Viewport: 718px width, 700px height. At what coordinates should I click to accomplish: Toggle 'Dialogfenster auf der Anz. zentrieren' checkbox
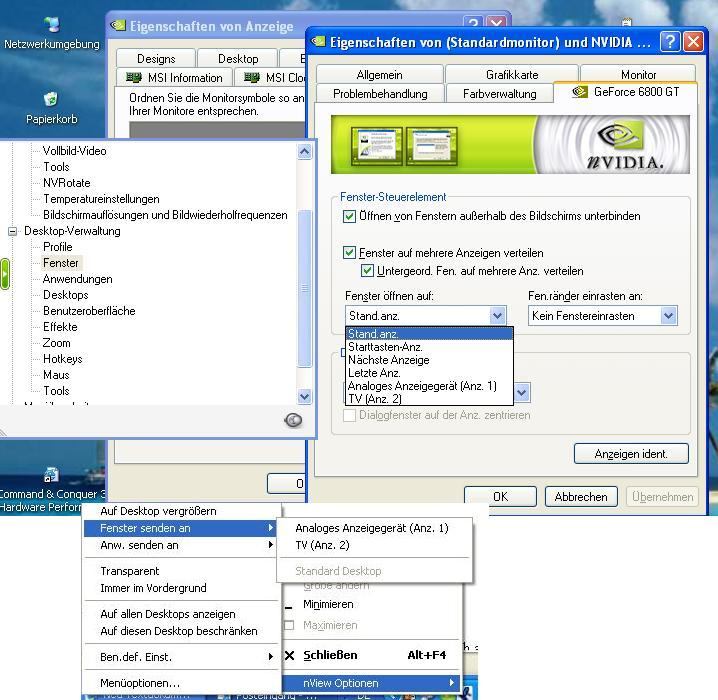tap(349, 415)
